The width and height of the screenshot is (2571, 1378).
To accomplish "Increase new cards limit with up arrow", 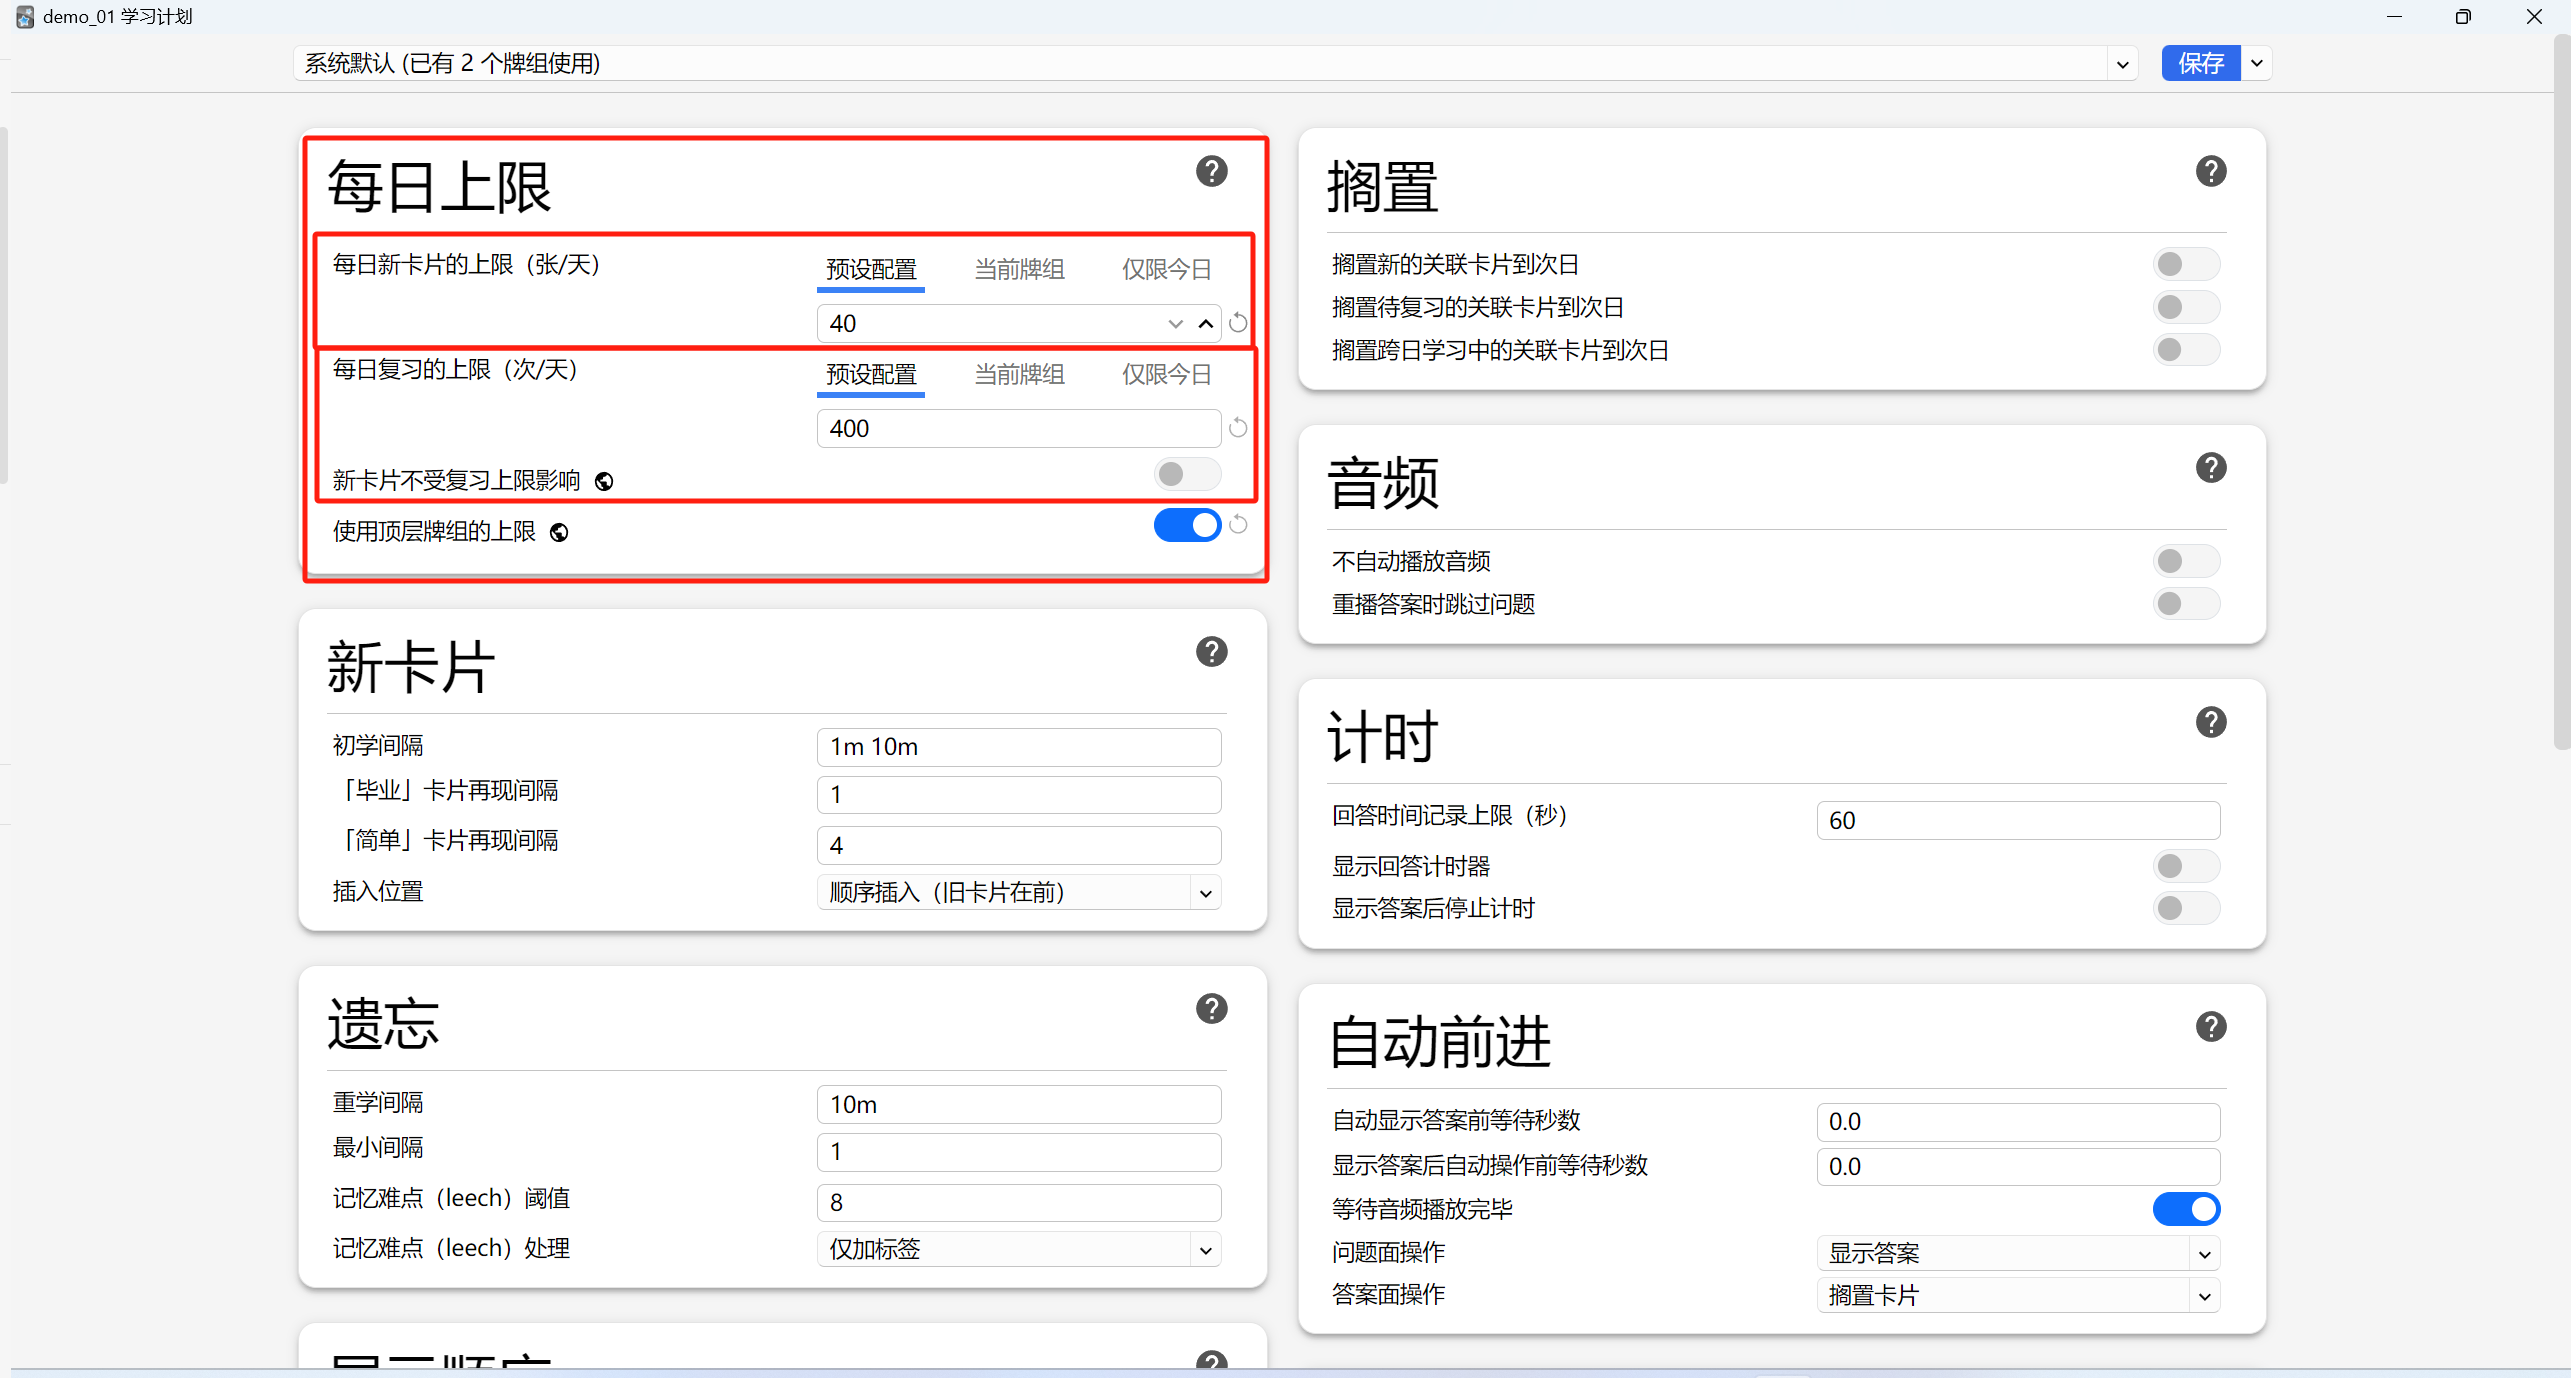I will (x=1206, y=323).
